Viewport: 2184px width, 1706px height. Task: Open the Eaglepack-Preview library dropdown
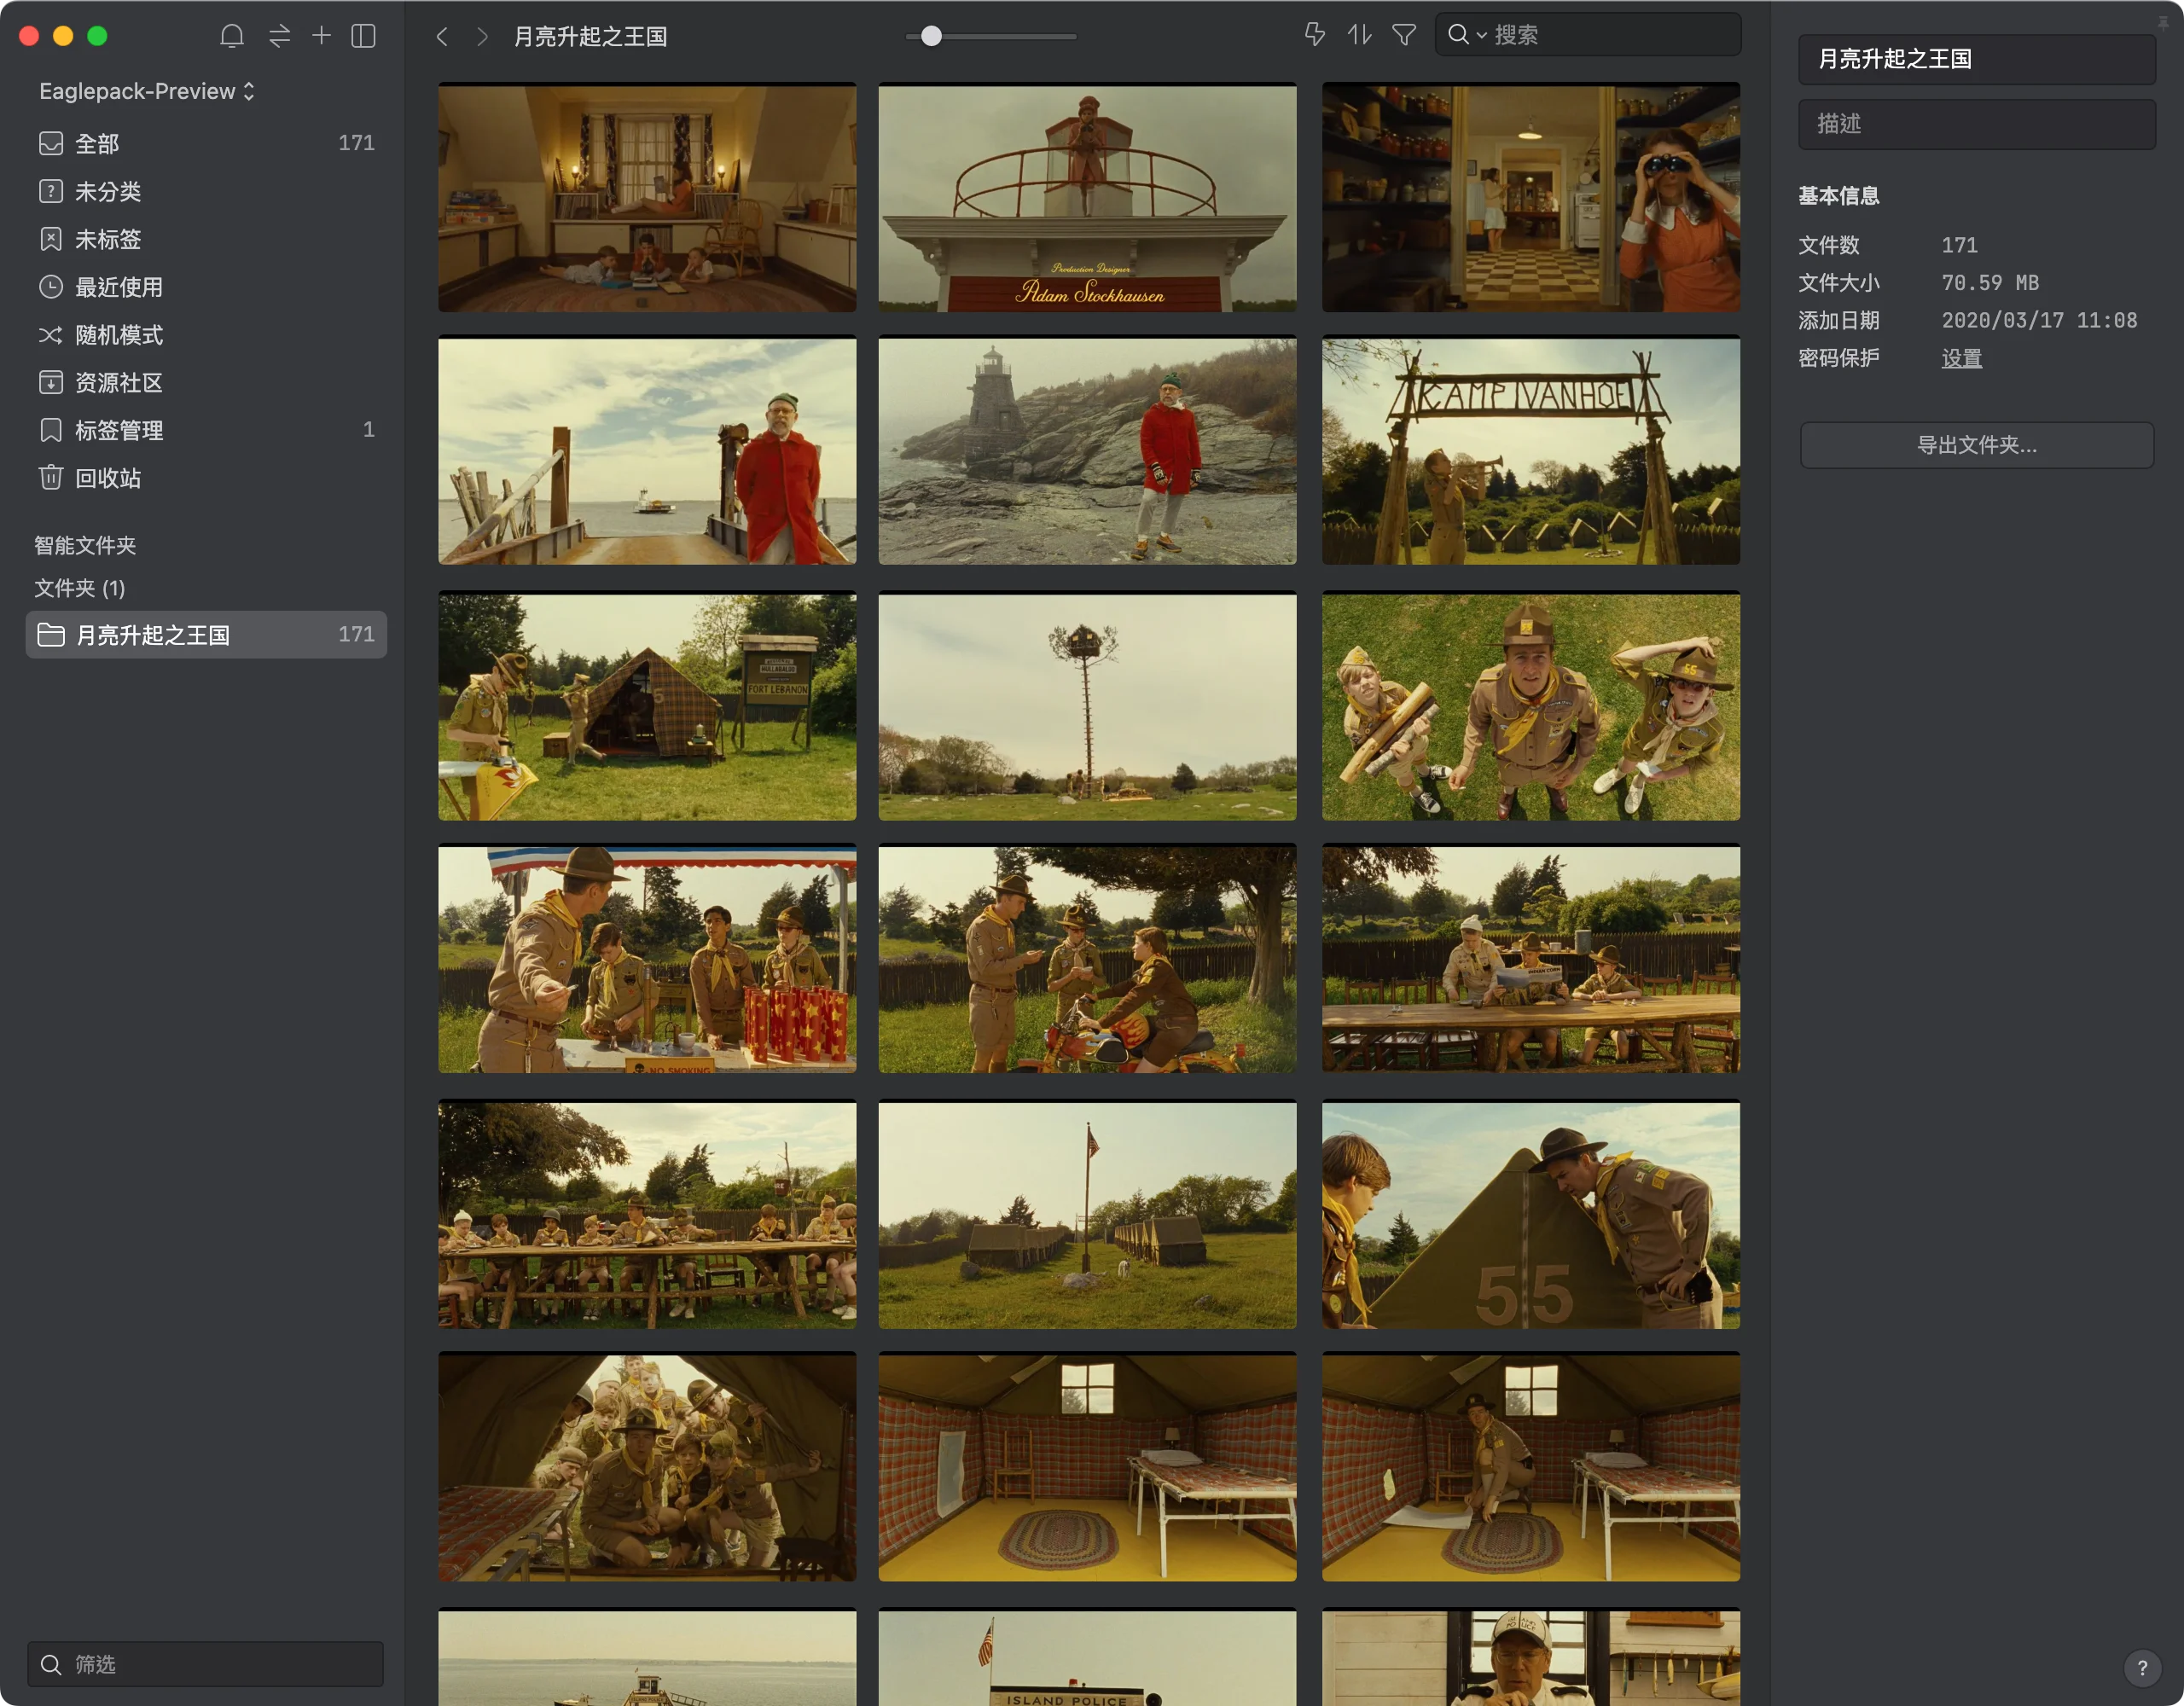[x=147, y=91]
